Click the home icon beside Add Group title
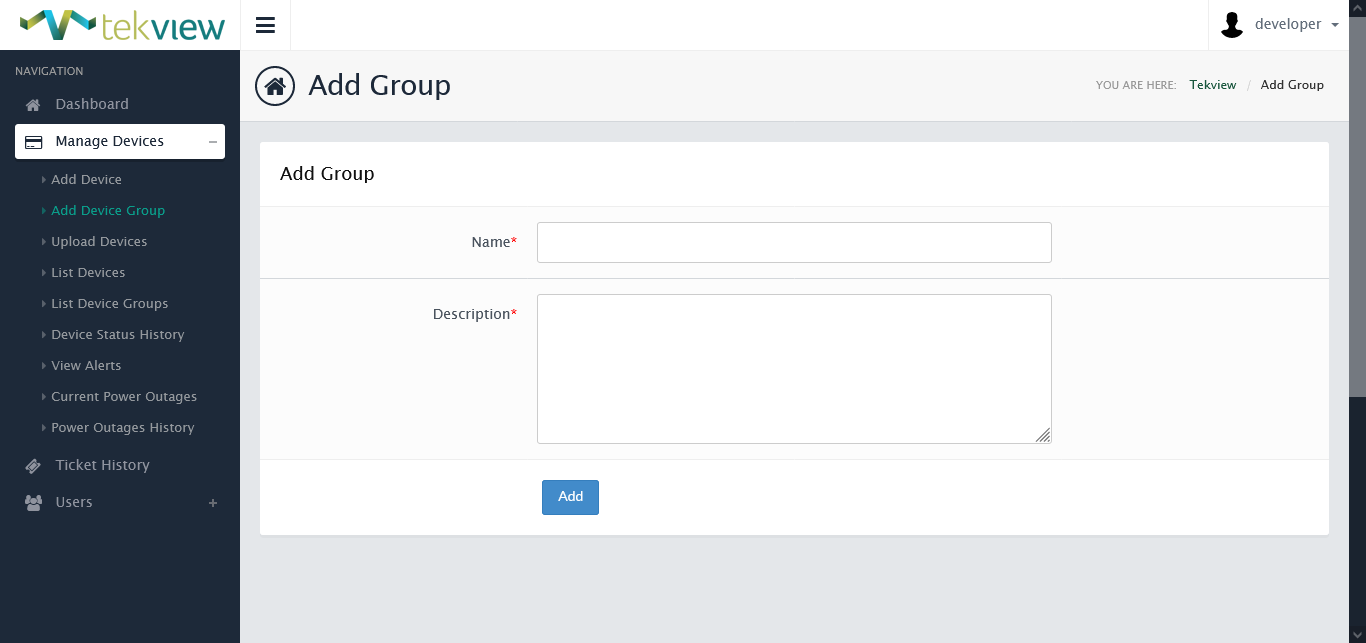This screenshot has width=1366, height=643. [275, 86]
